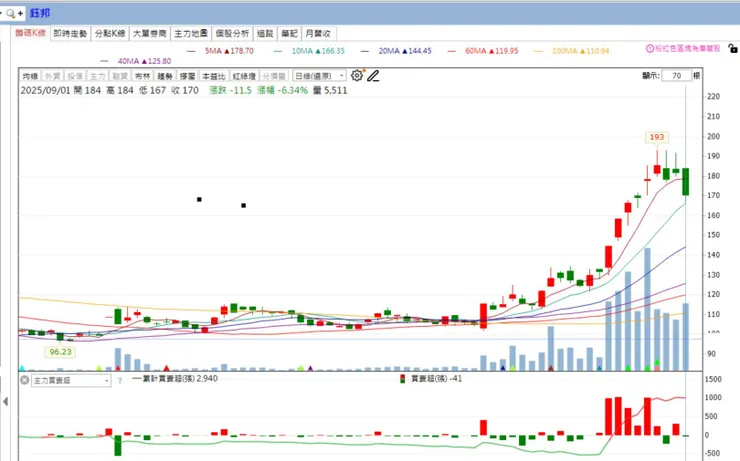Click the 顯示 bar count field showing 70

[676, 75]
